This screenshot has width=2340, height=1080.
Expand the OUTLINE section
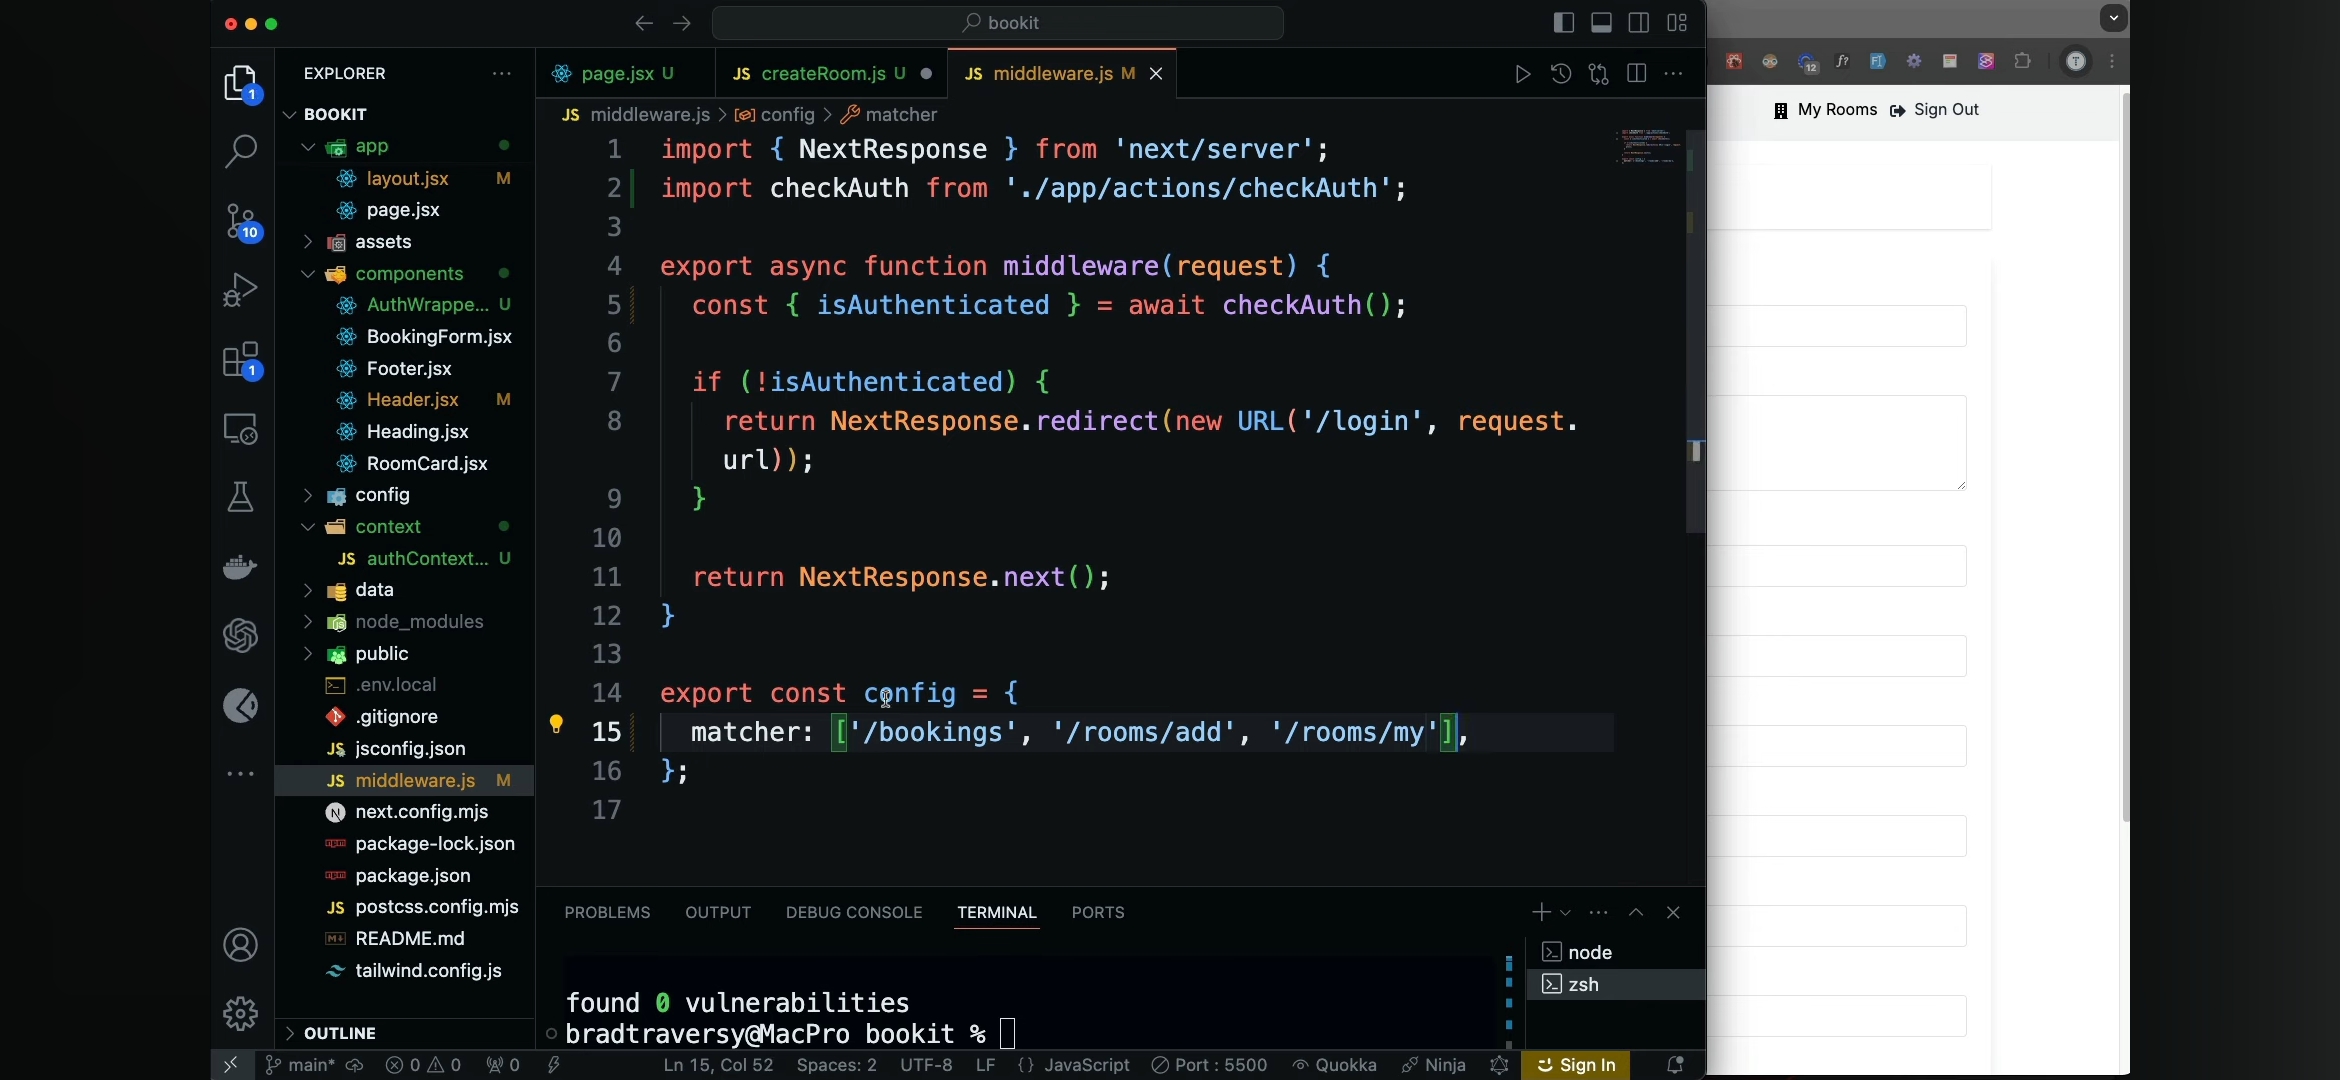click(x=340, y=1033)
